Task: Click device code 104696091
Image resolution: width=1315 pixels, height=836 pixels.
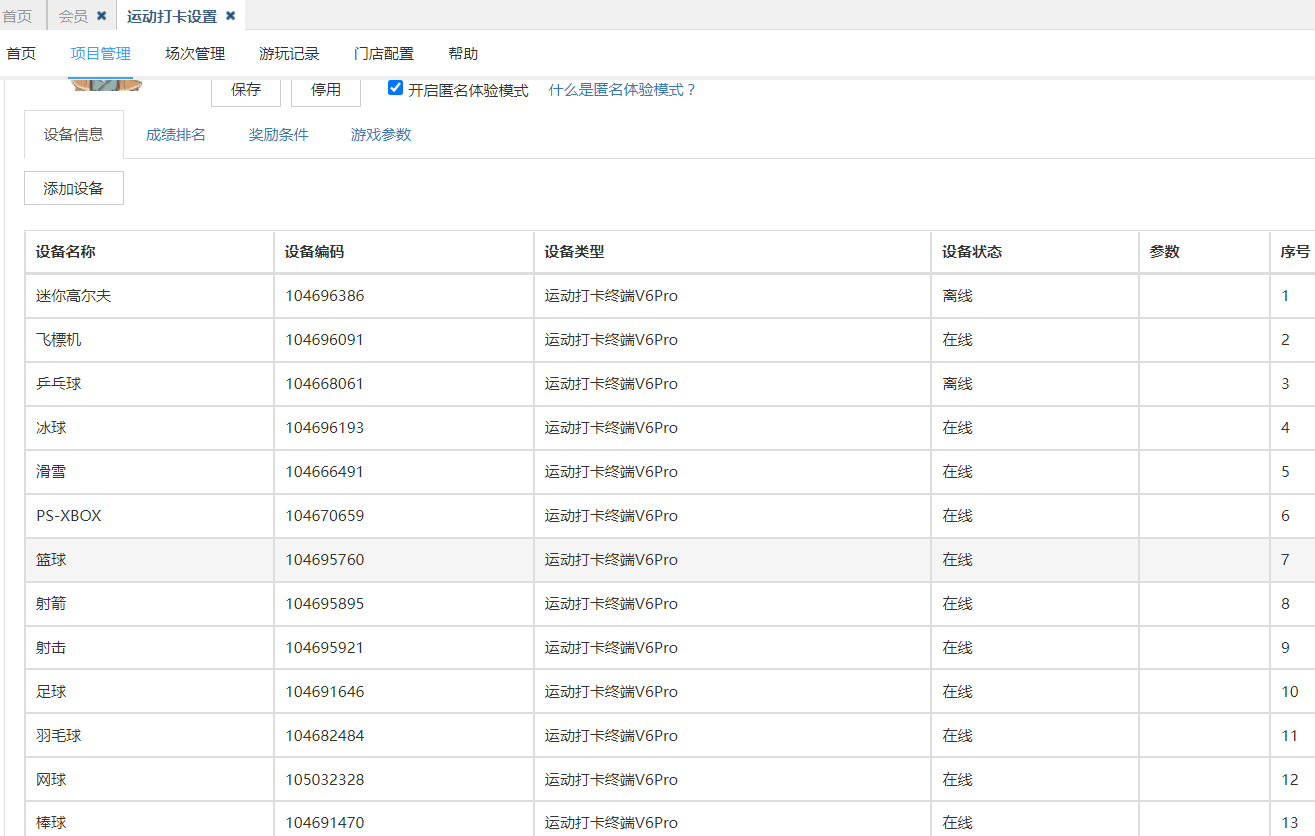Action: click(325, 340)
